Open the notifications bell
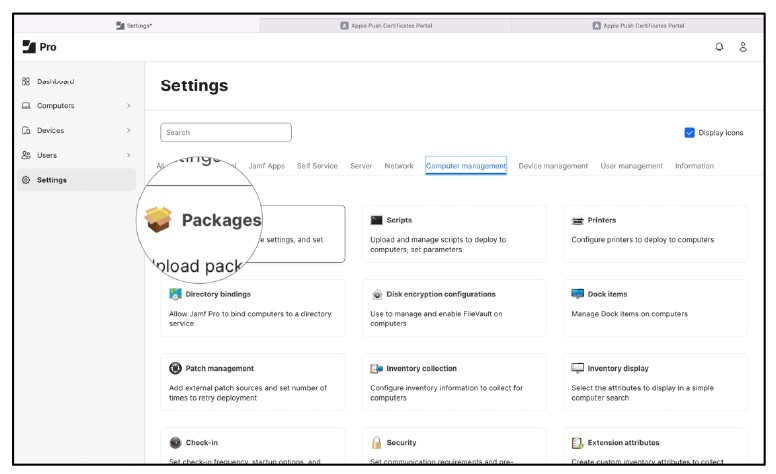Viewport: 776px width, 474px height. [719, 47]
